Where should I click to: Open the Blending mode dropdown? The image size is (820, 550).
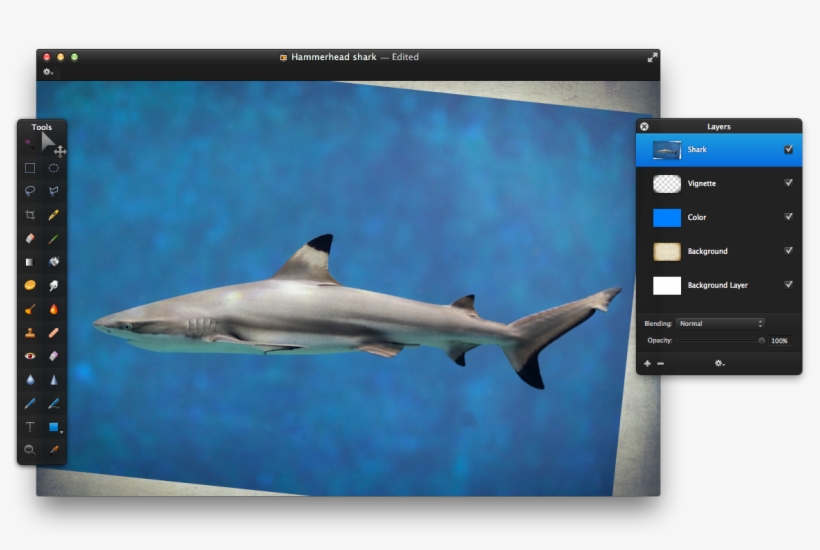720,324
